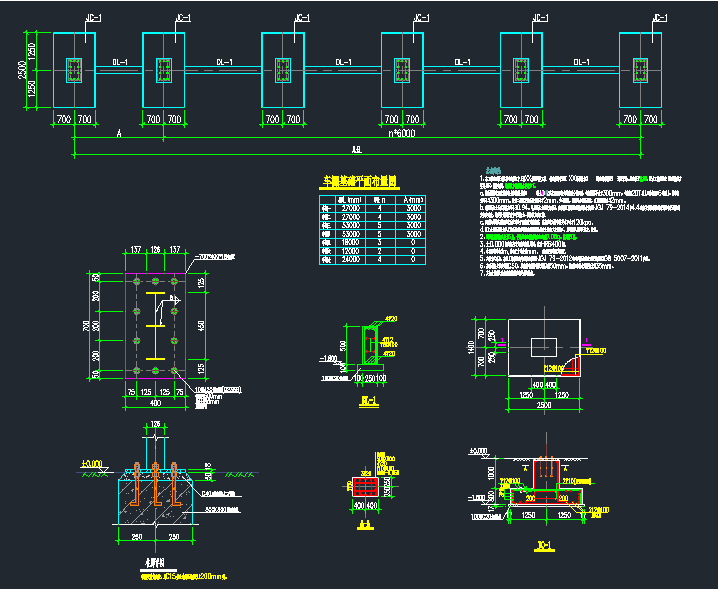Click the yellow table title text
Screen dimensions: 718x589
(x=358, y=183)
